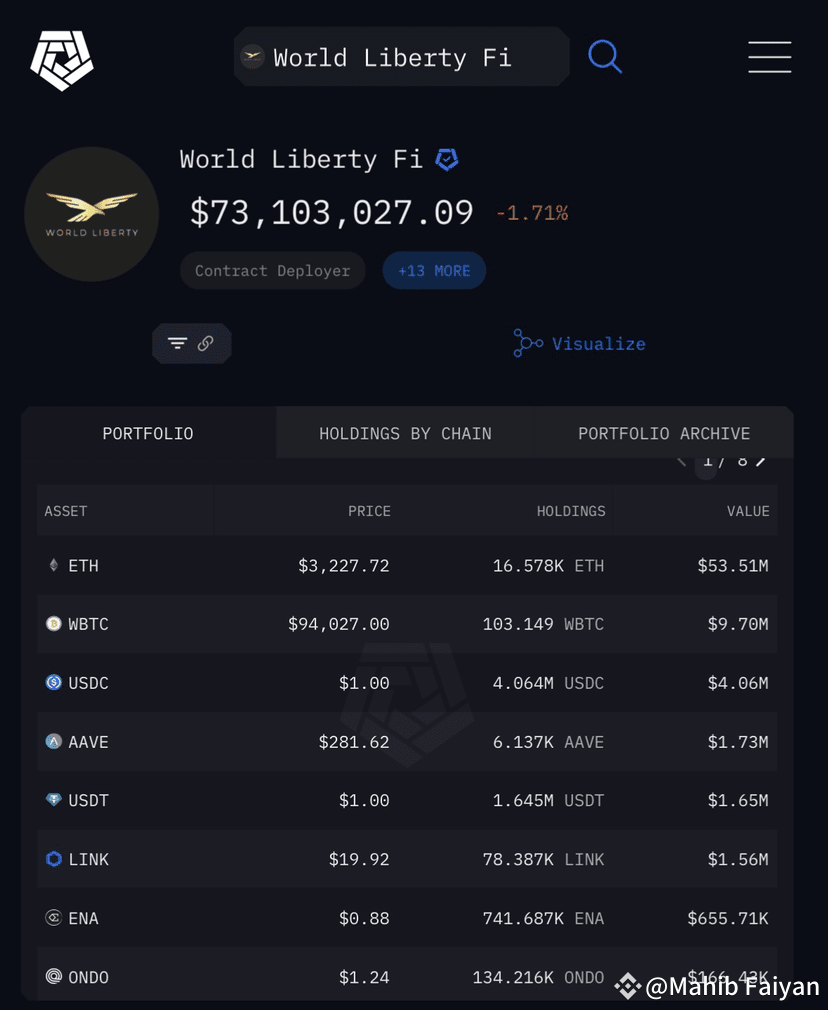Open the Visualize graph view

[x=580, y=343]
